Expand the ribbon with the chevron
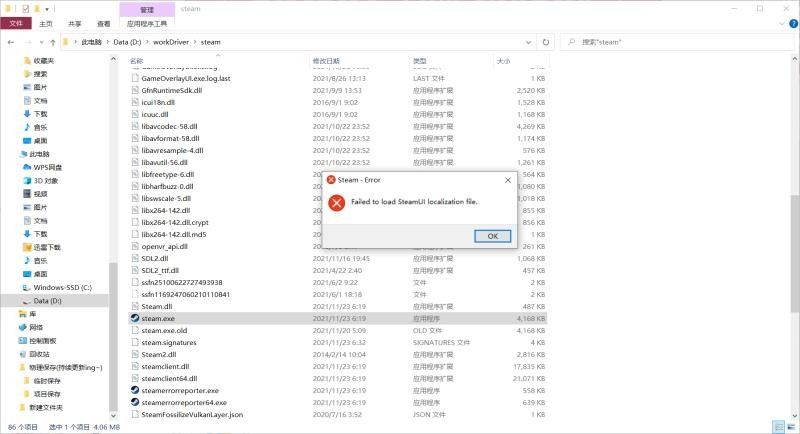Screen dimensions: 800x434 point(782,23)
